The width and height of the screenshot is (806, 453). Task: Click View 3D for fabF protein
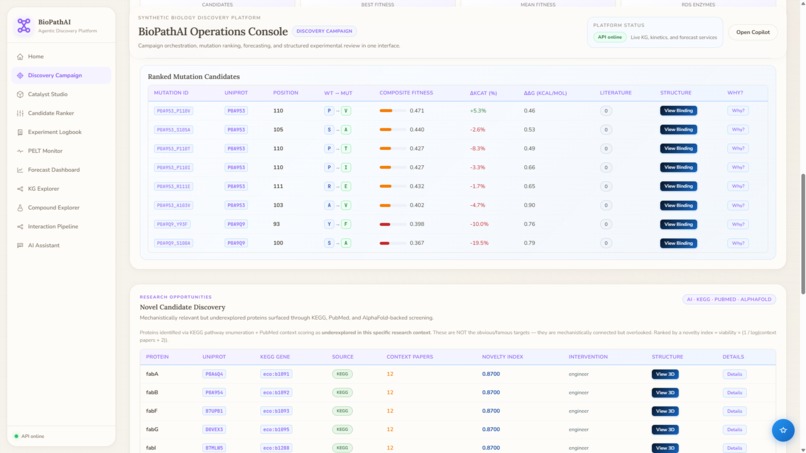coord(665,411)
